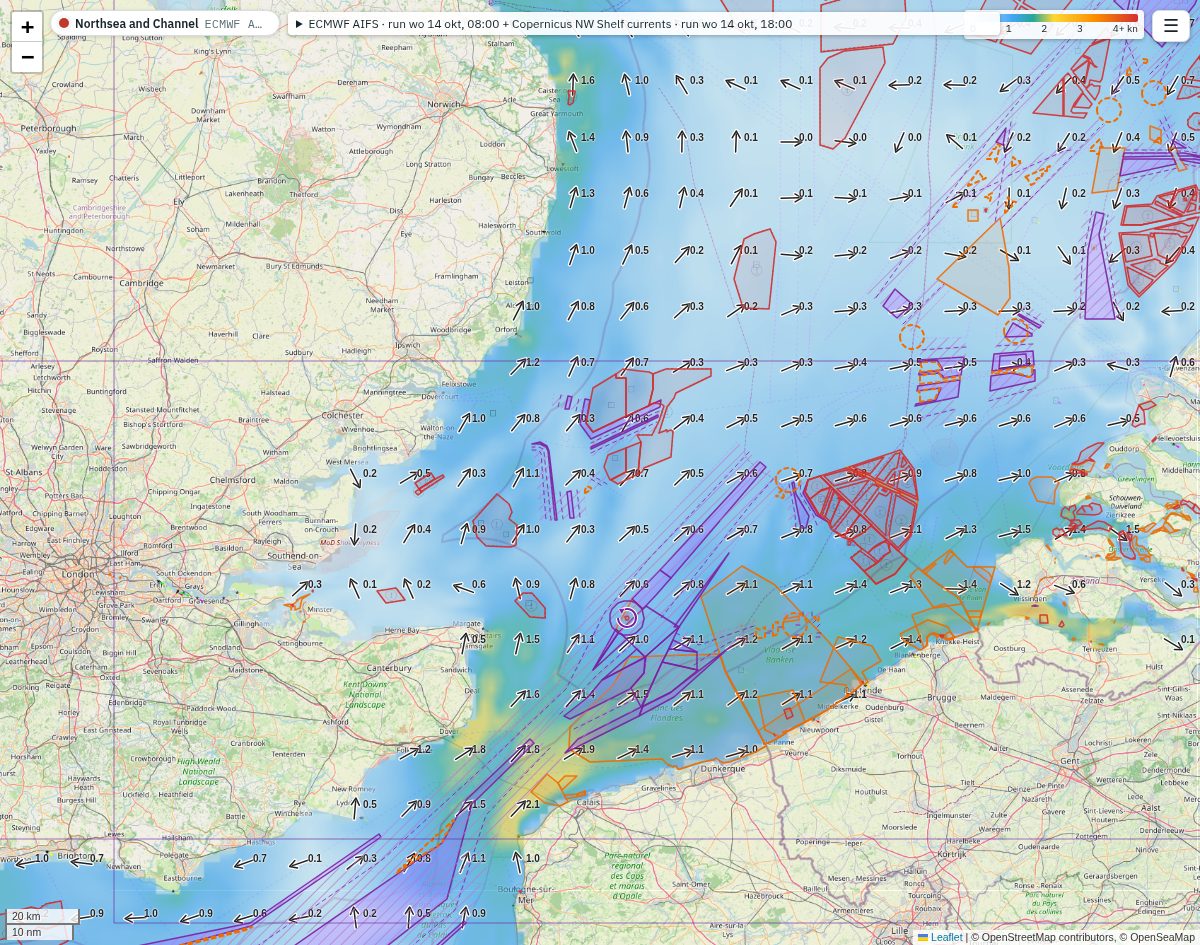Zoom out with the minus button
This screenshot has height=945, width=1200.
27,57
